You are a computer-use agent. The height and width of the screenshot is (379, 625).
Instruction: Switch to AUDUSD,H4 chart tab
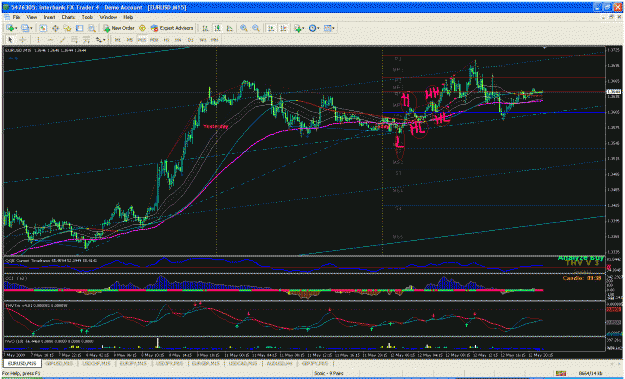278,364
